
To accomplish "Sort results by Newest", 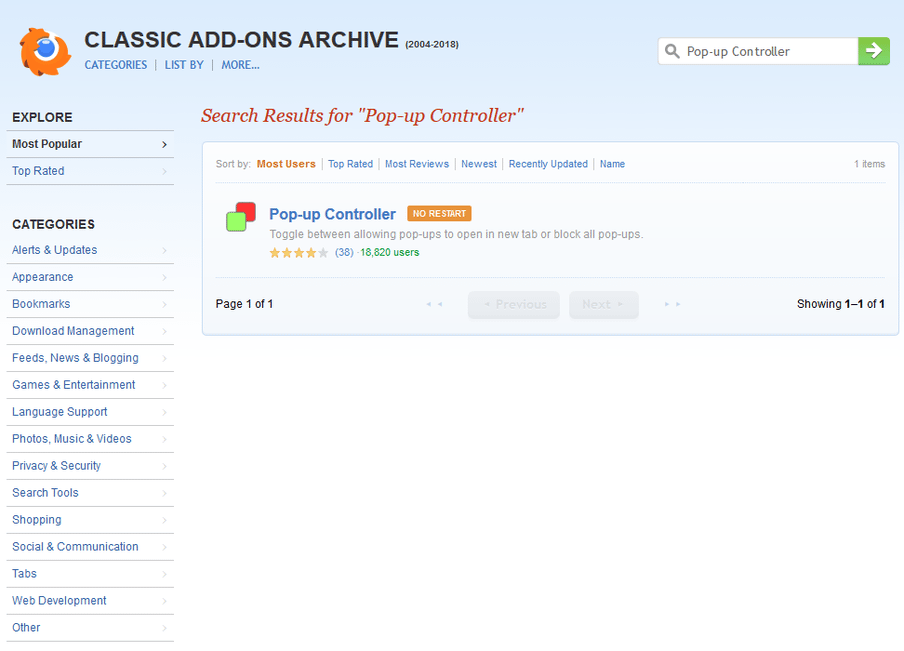I will click(x=479, y=164).
